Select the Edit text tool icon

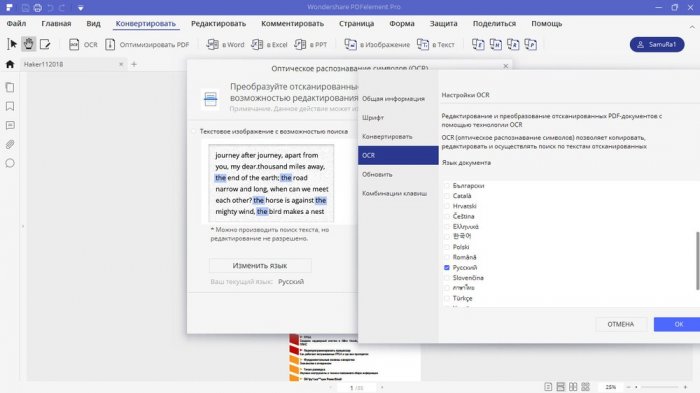(x=45, y=44)
